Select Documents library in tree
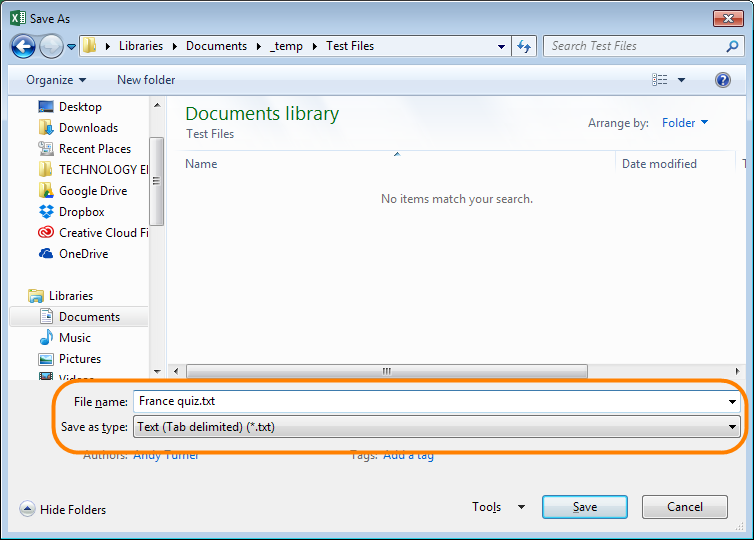 click(89, 317)
